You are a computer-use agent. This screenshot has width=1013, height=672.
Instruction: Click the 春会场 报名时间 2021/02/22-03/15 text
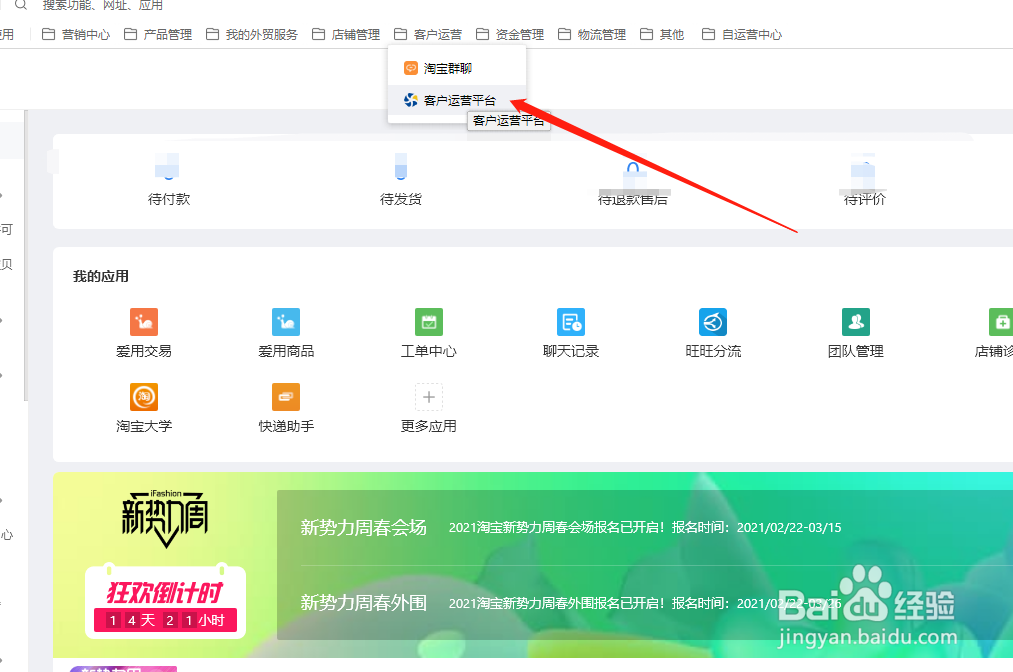(645, 528)
